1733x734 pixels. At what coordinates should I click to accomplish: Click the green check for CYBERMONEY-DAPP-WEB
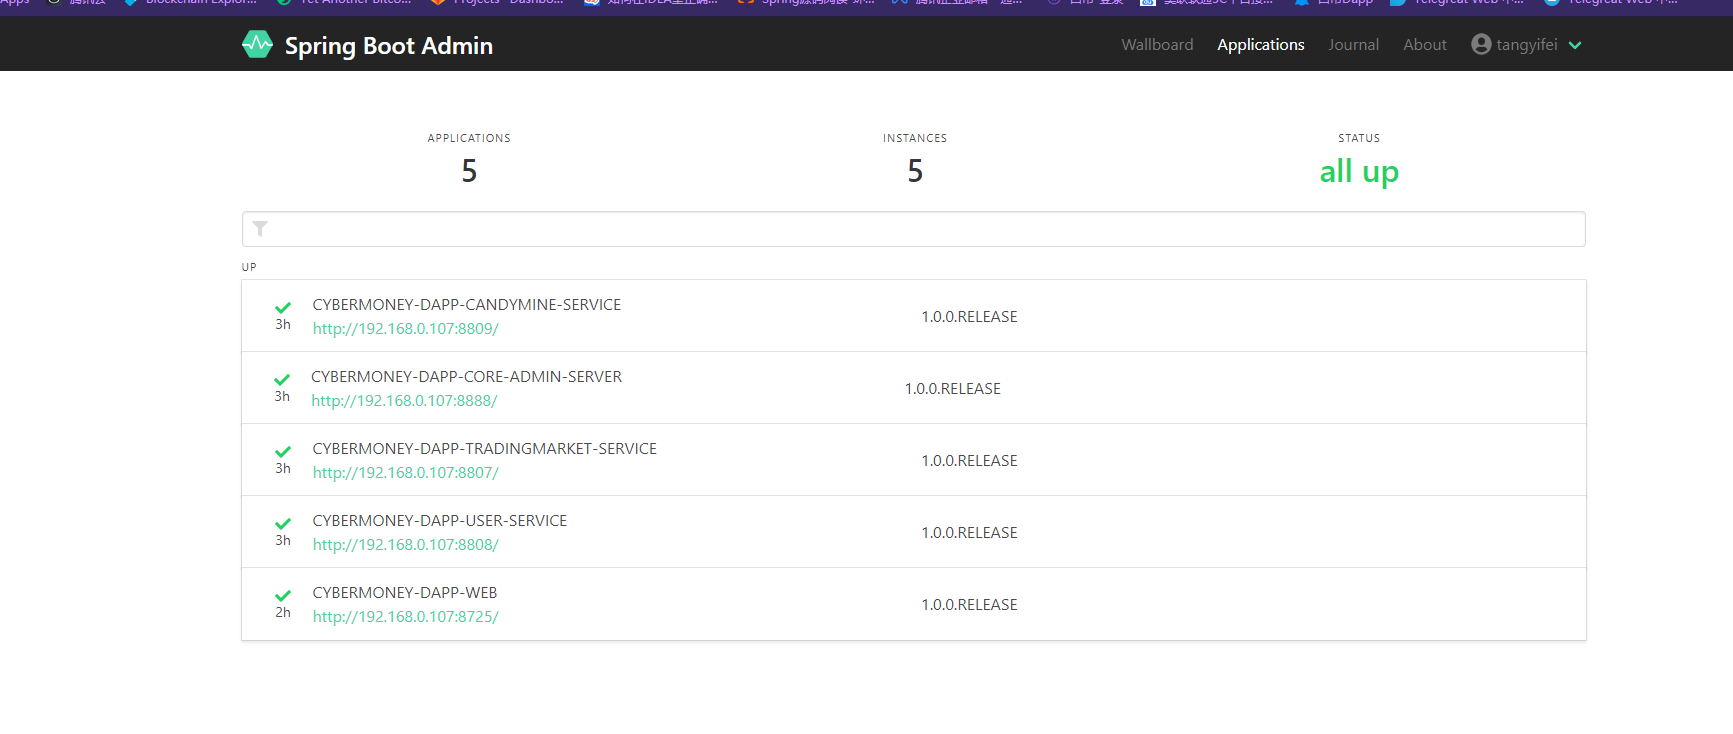tap(283, 596)
